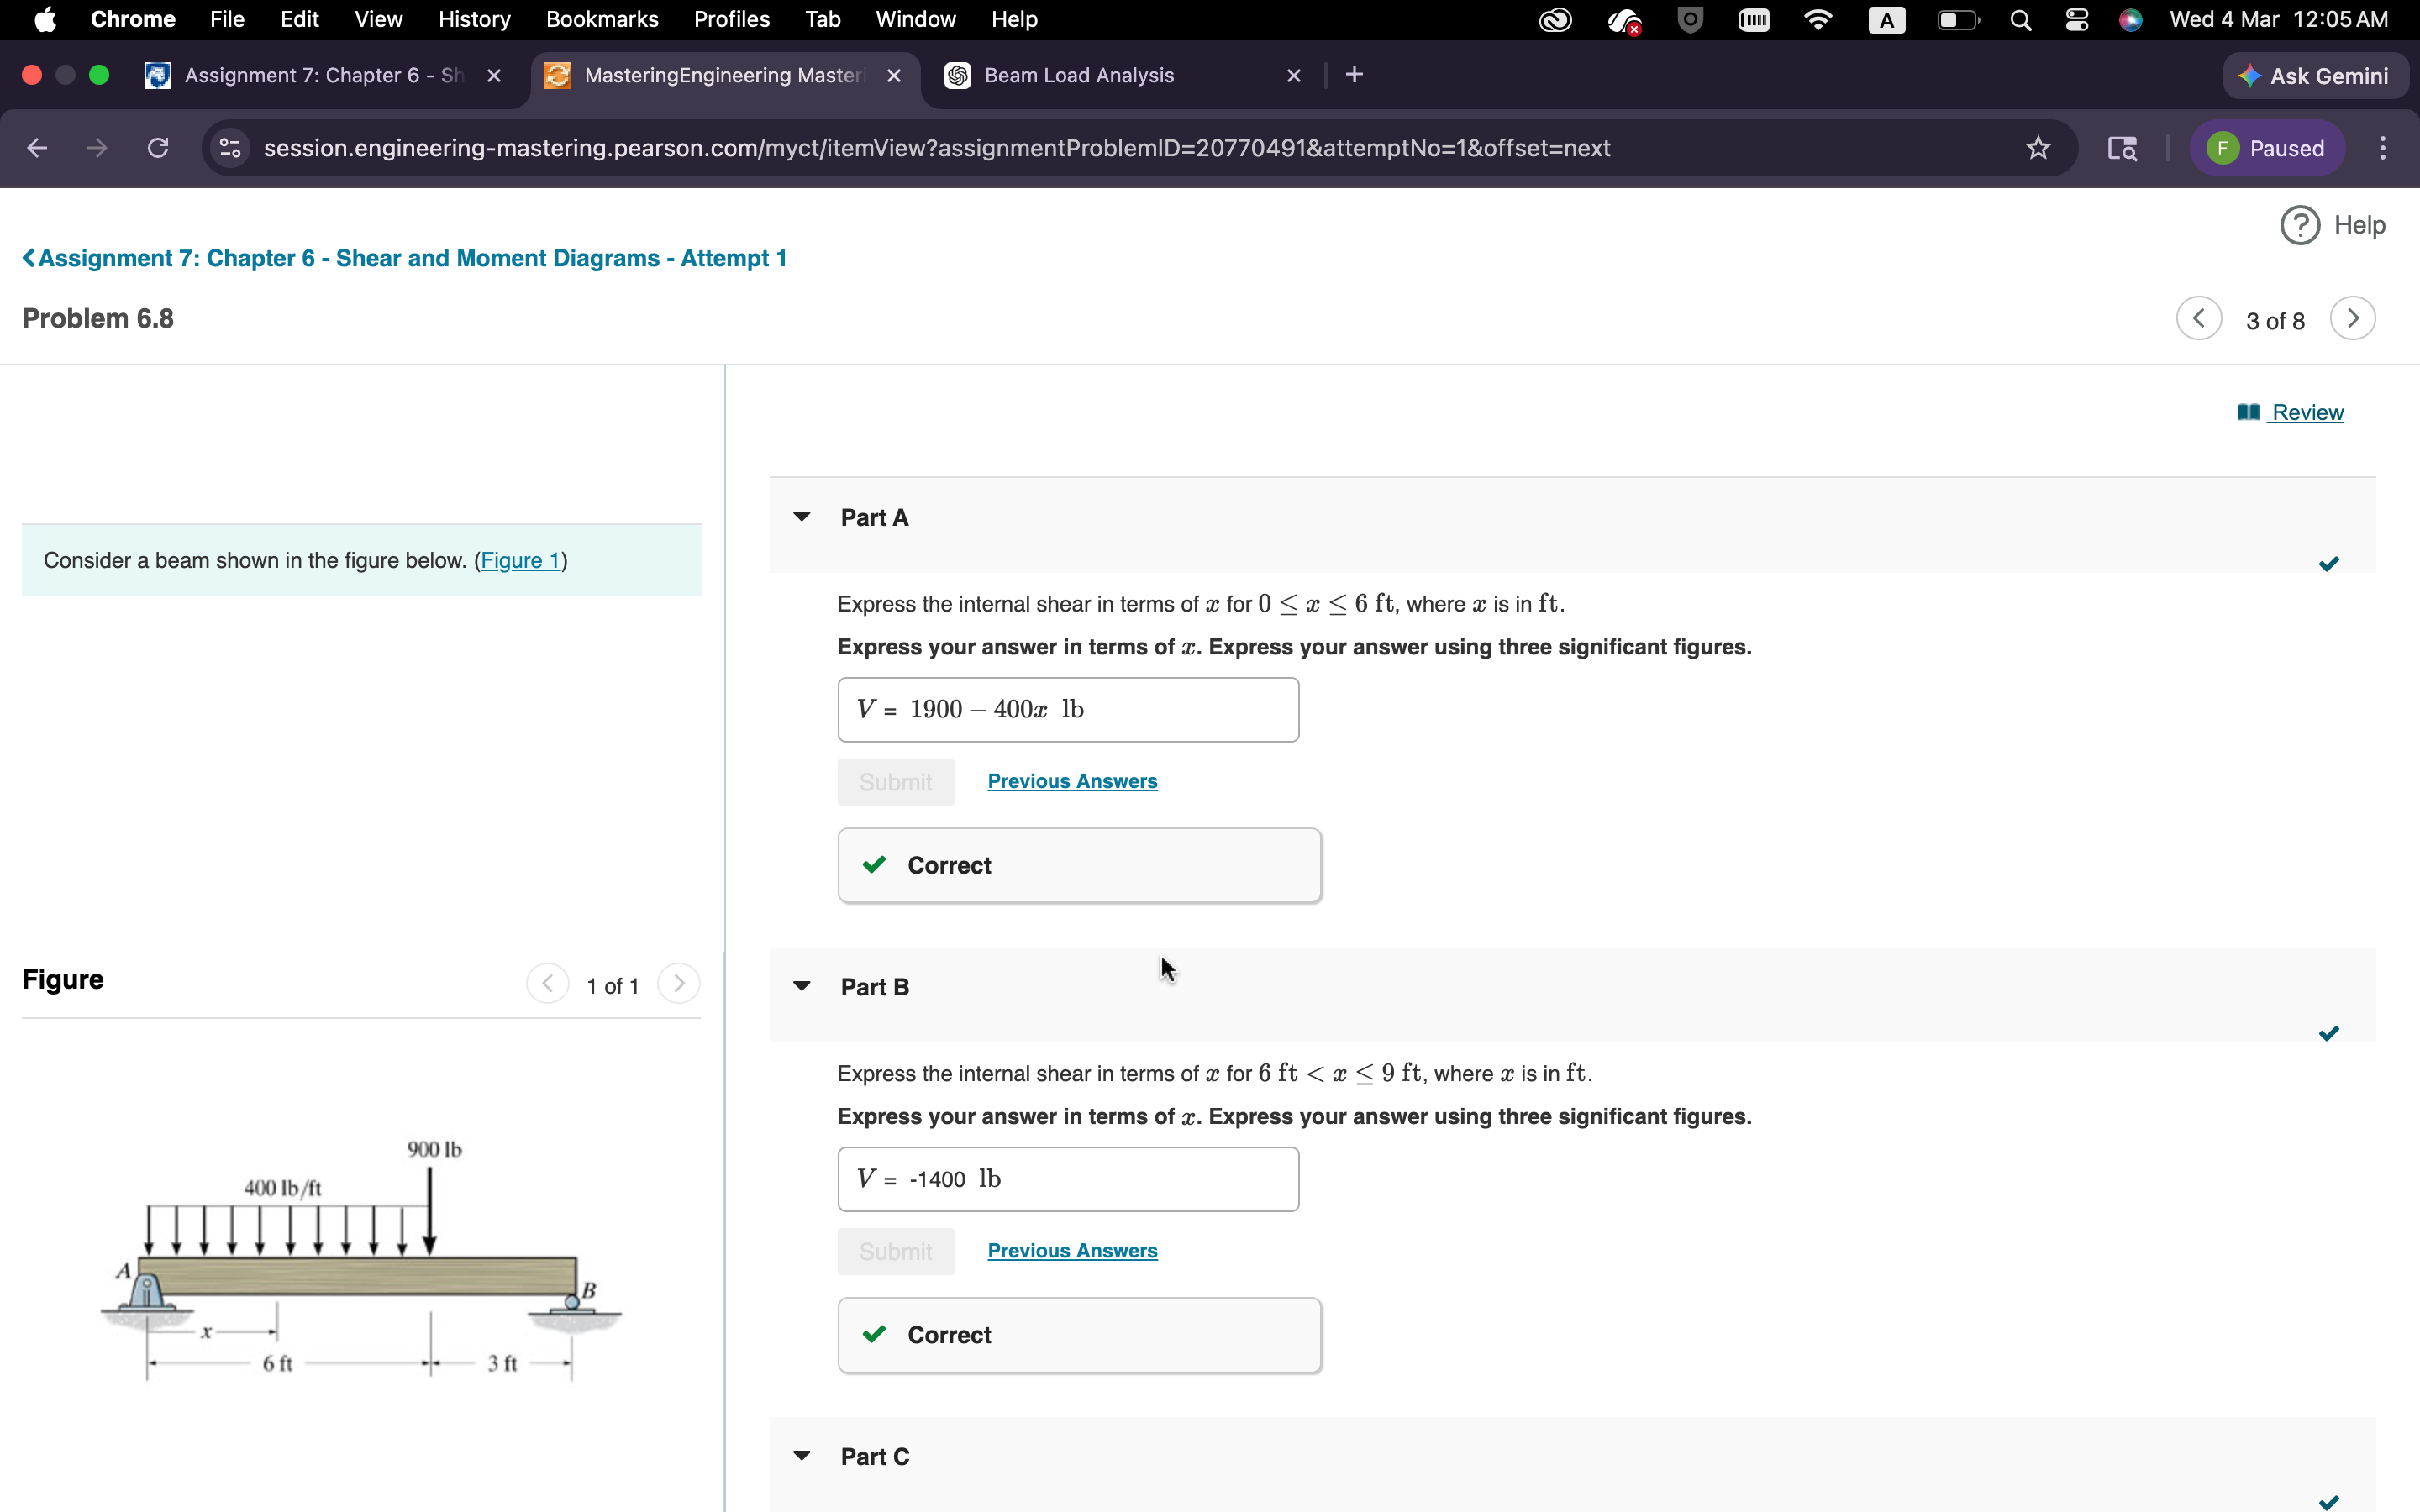The width and height of the screenshot is (2420, 1512).
Task: Close the MasteringEngineering tab
Action: [x=894, y=76]
